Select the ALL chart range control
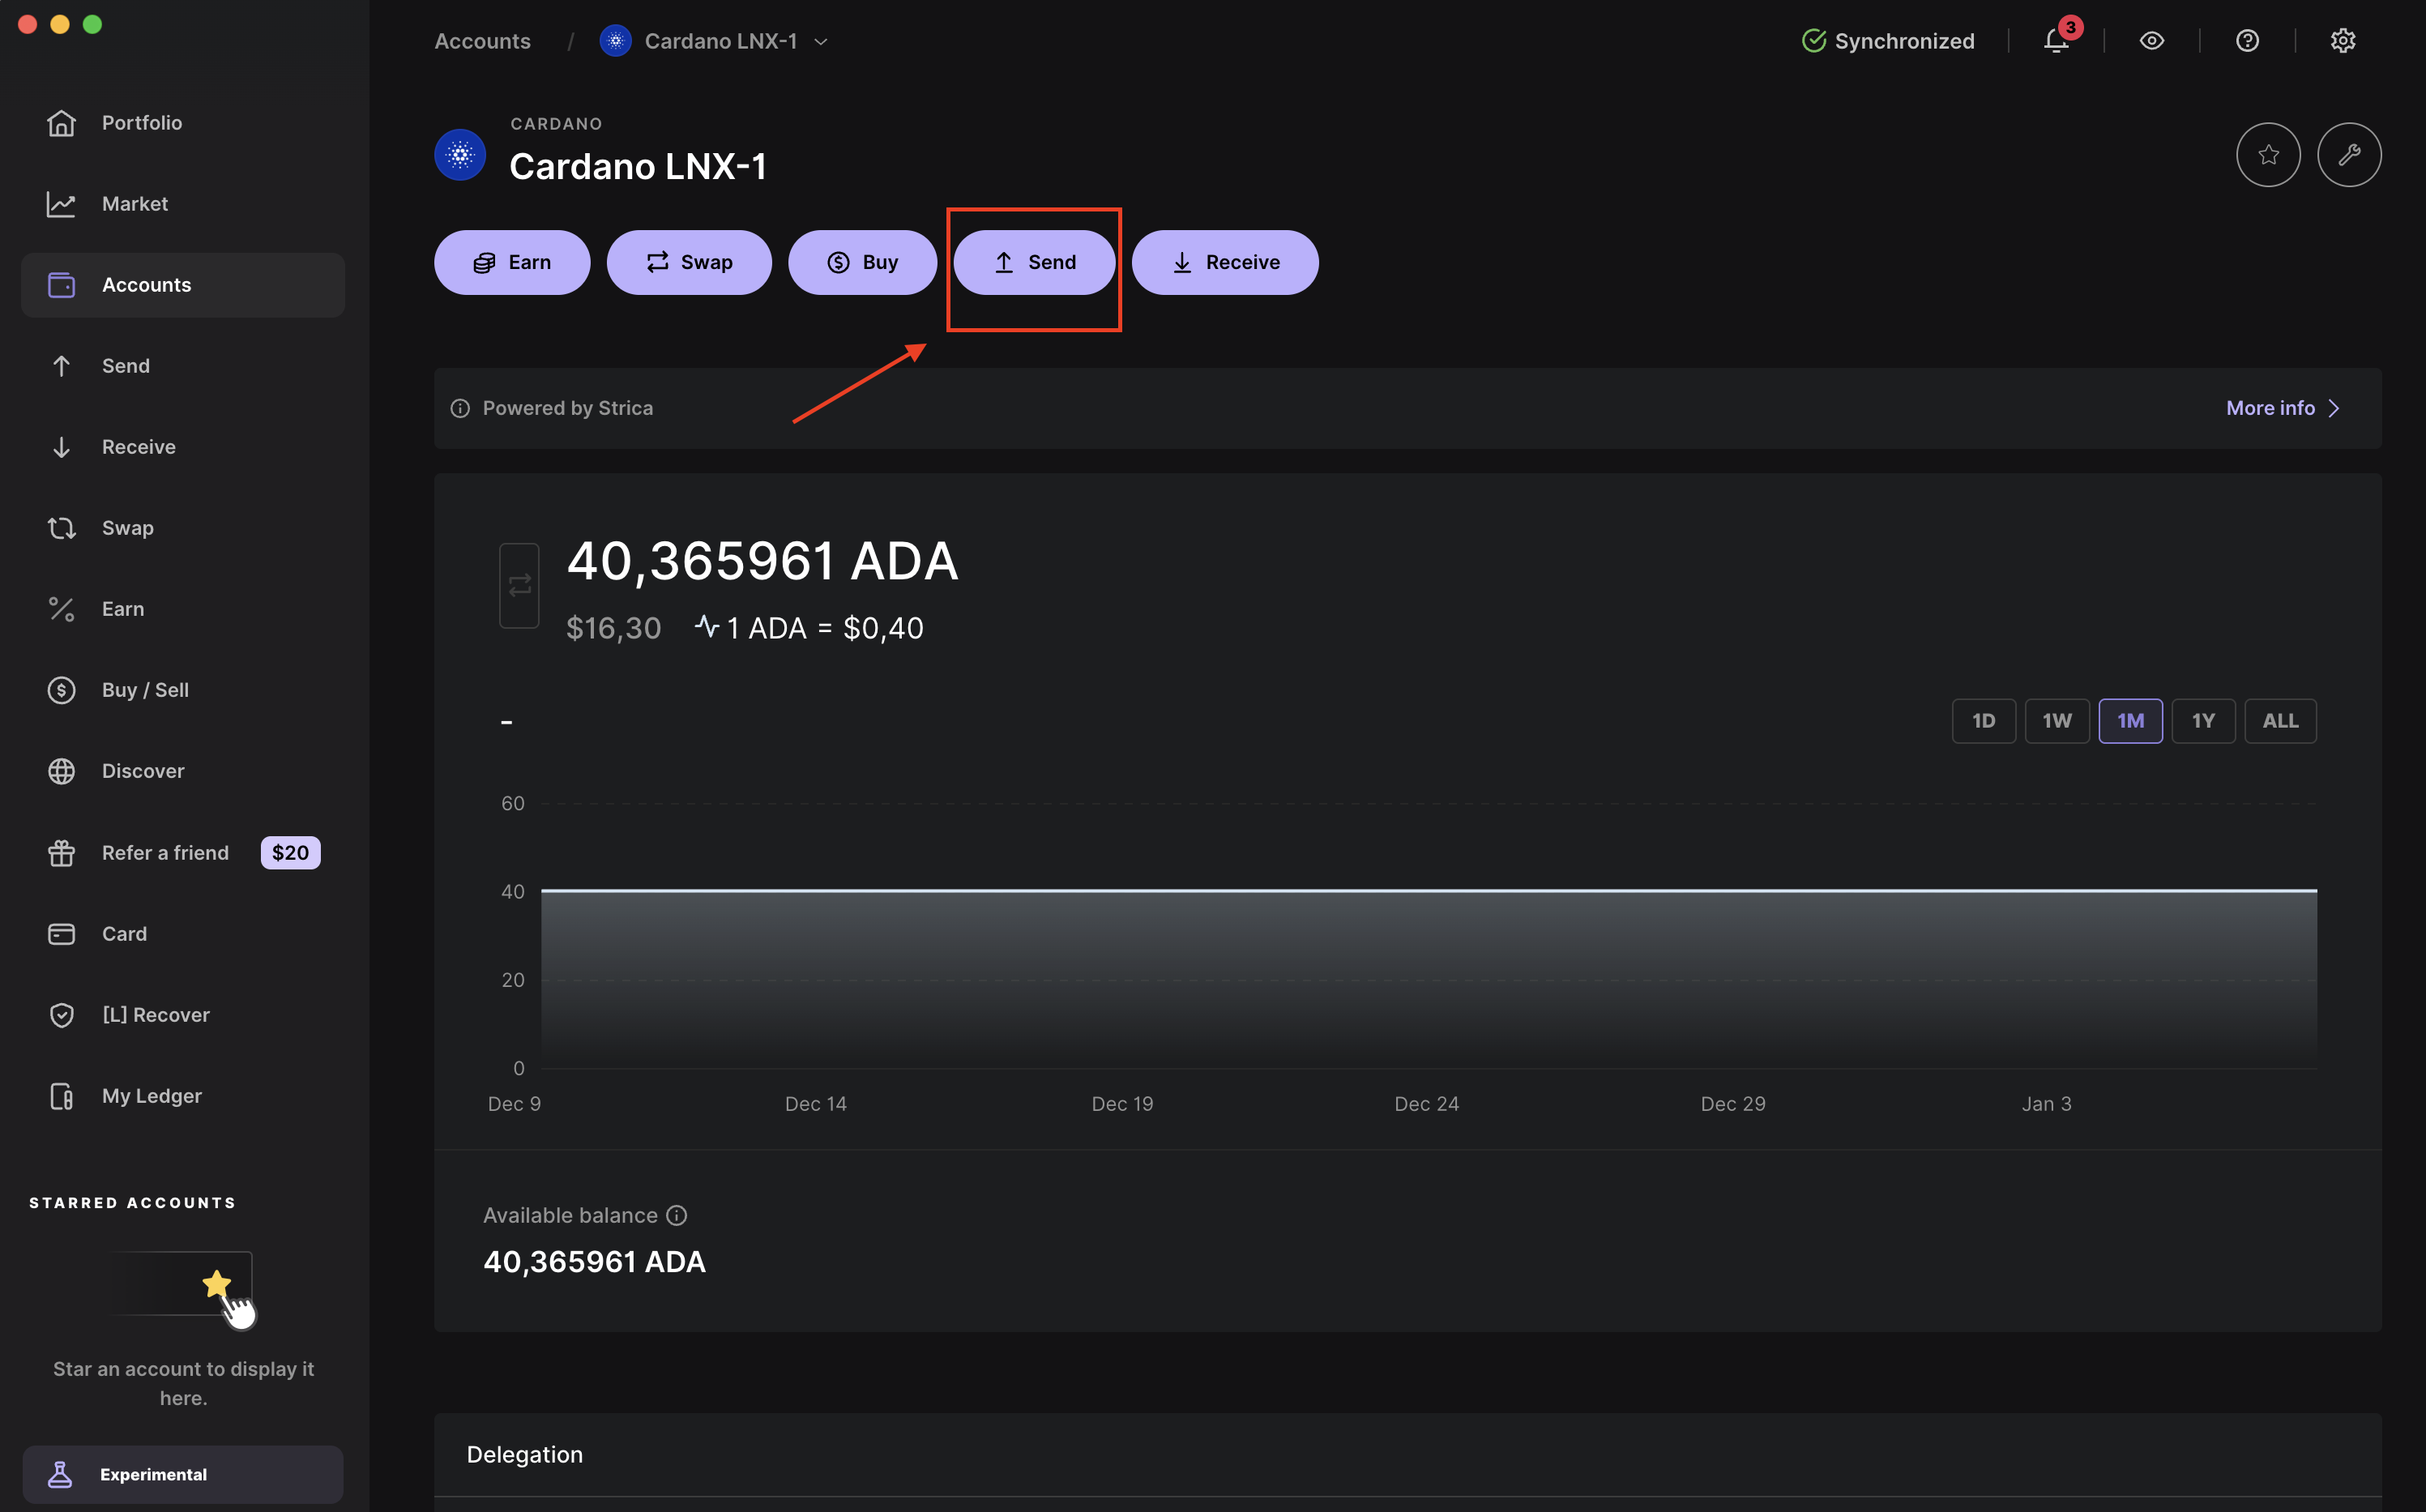Image resolution: width=2426 pixels, height=1512 pixels. pyautogui.click(x=2280, y=720)
